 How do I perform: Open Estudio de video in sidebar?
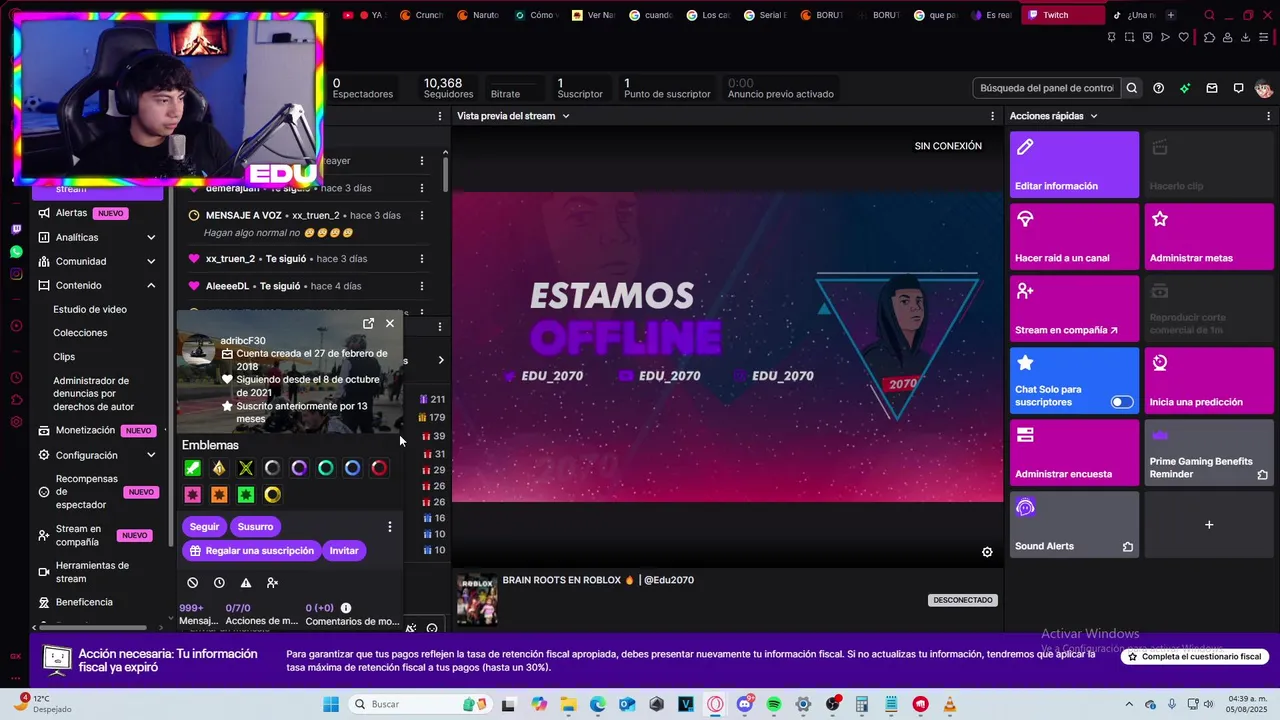(x=90, y=310)
